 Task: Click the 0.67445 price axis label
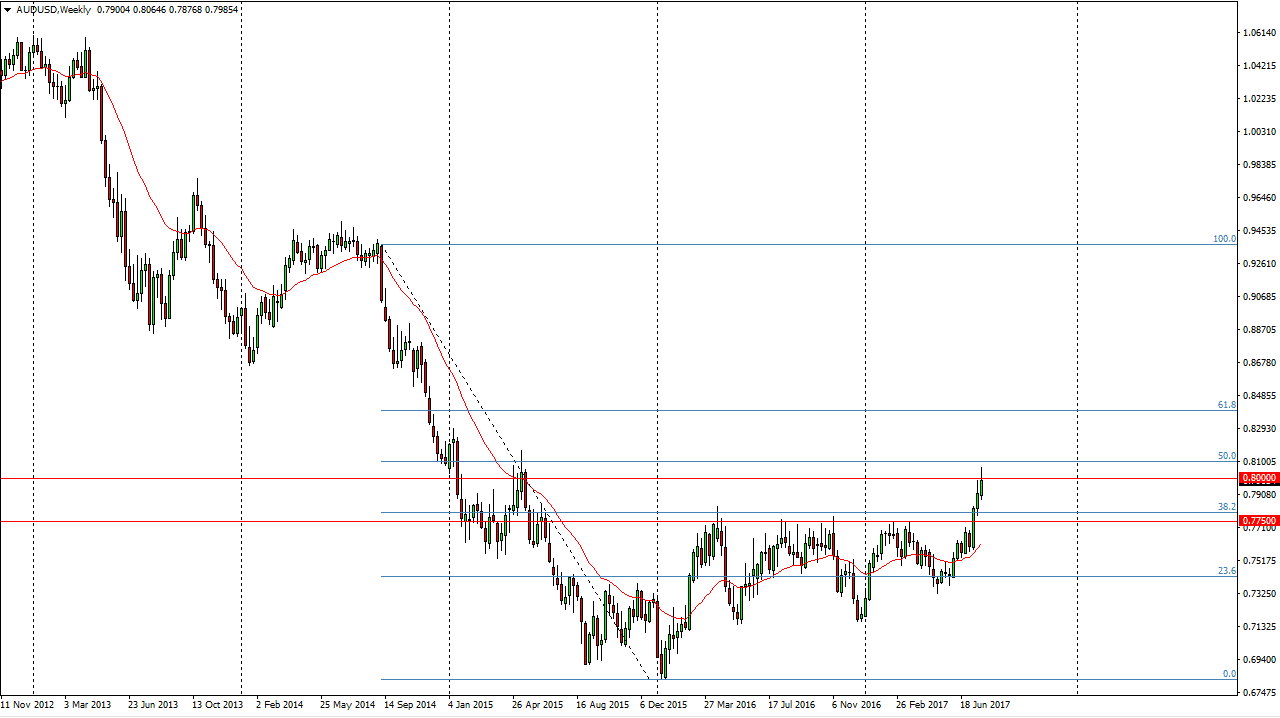click(1260, 692)
